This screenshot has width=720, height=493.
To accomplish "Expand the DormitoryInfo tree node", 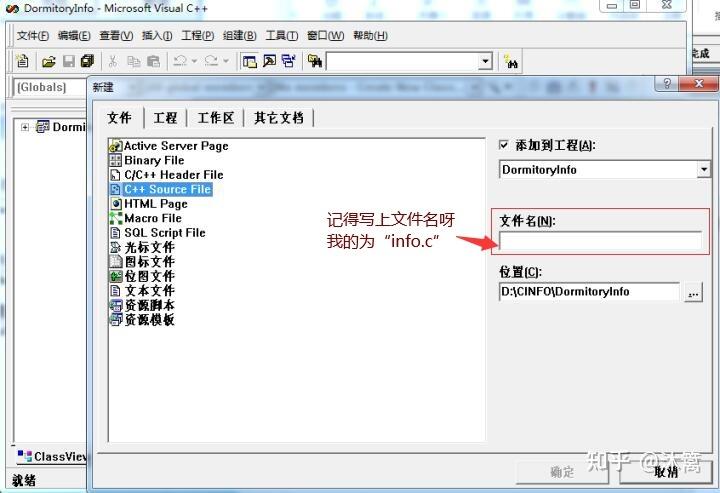I will click(25, 127).
